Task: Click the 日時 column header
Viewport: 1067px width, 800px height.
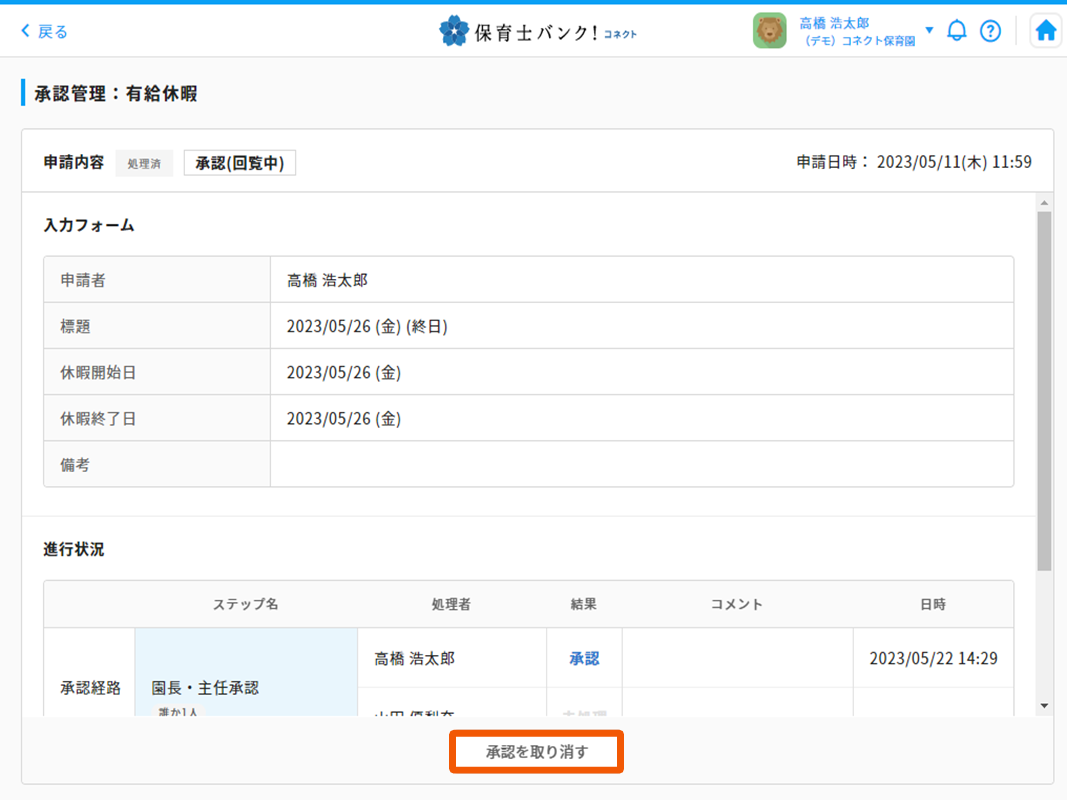Action: point(932,605)
